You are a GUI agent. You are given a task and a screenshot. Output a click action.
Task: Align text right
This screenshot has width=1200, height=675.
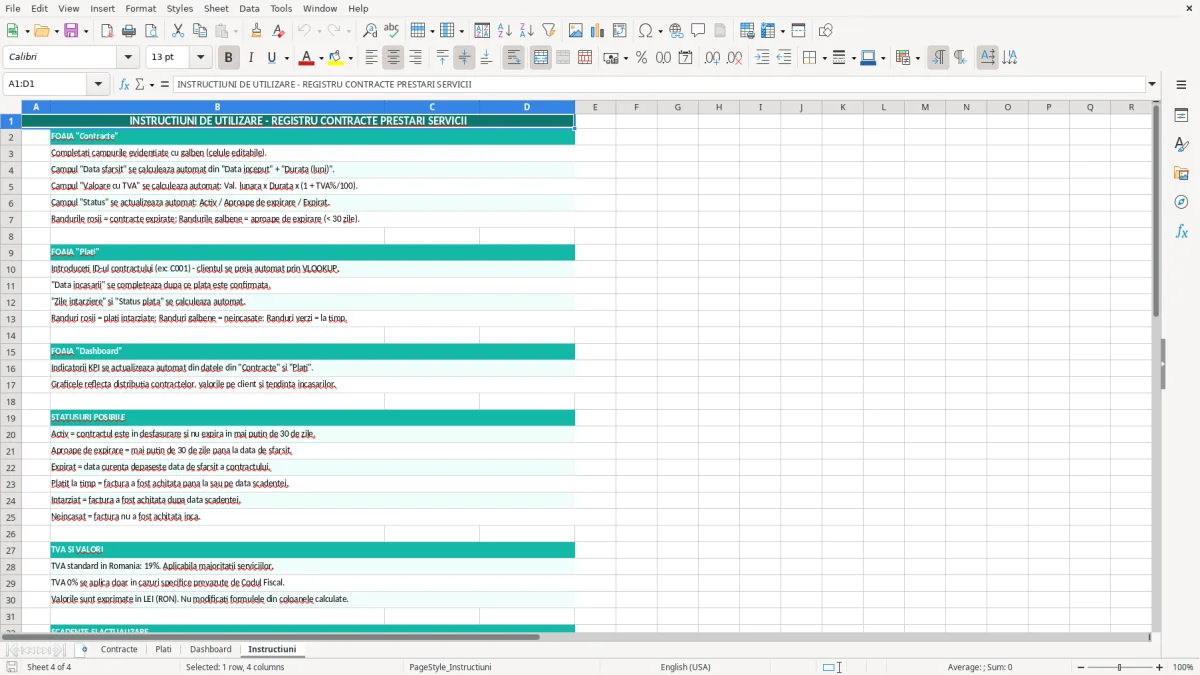click(415, 58)
